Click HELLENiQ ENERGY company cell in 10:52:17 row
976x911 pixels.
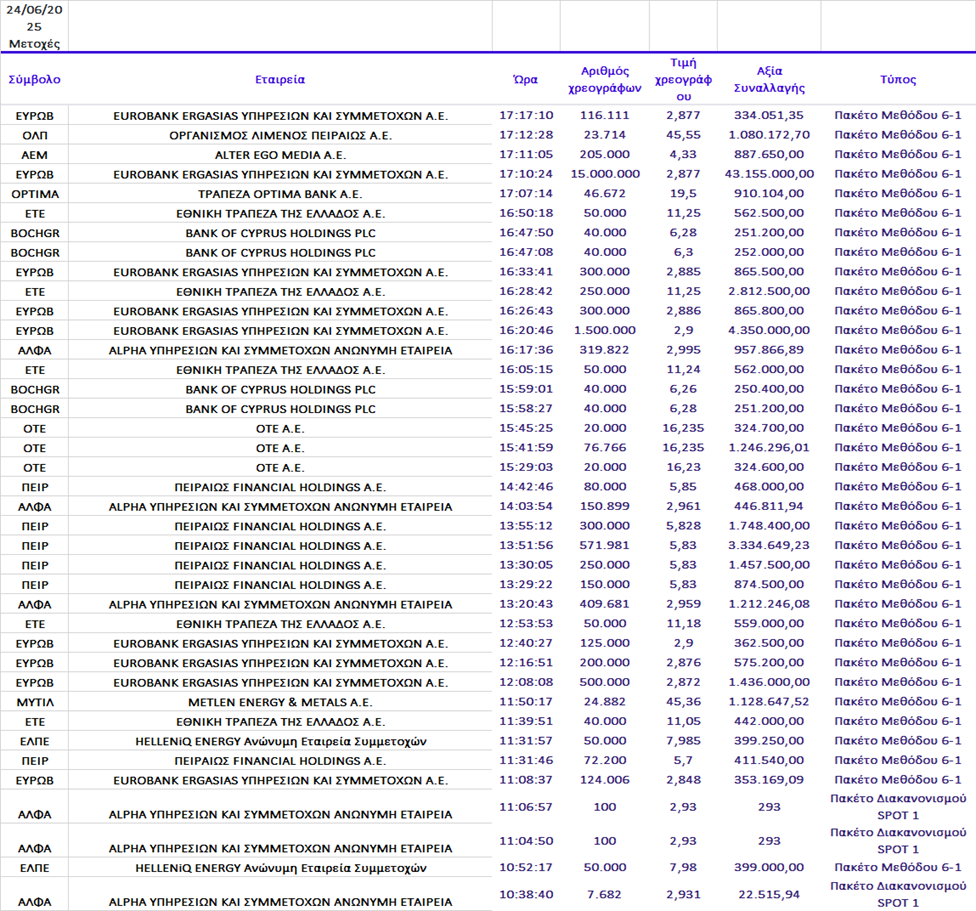click(281, 868)
